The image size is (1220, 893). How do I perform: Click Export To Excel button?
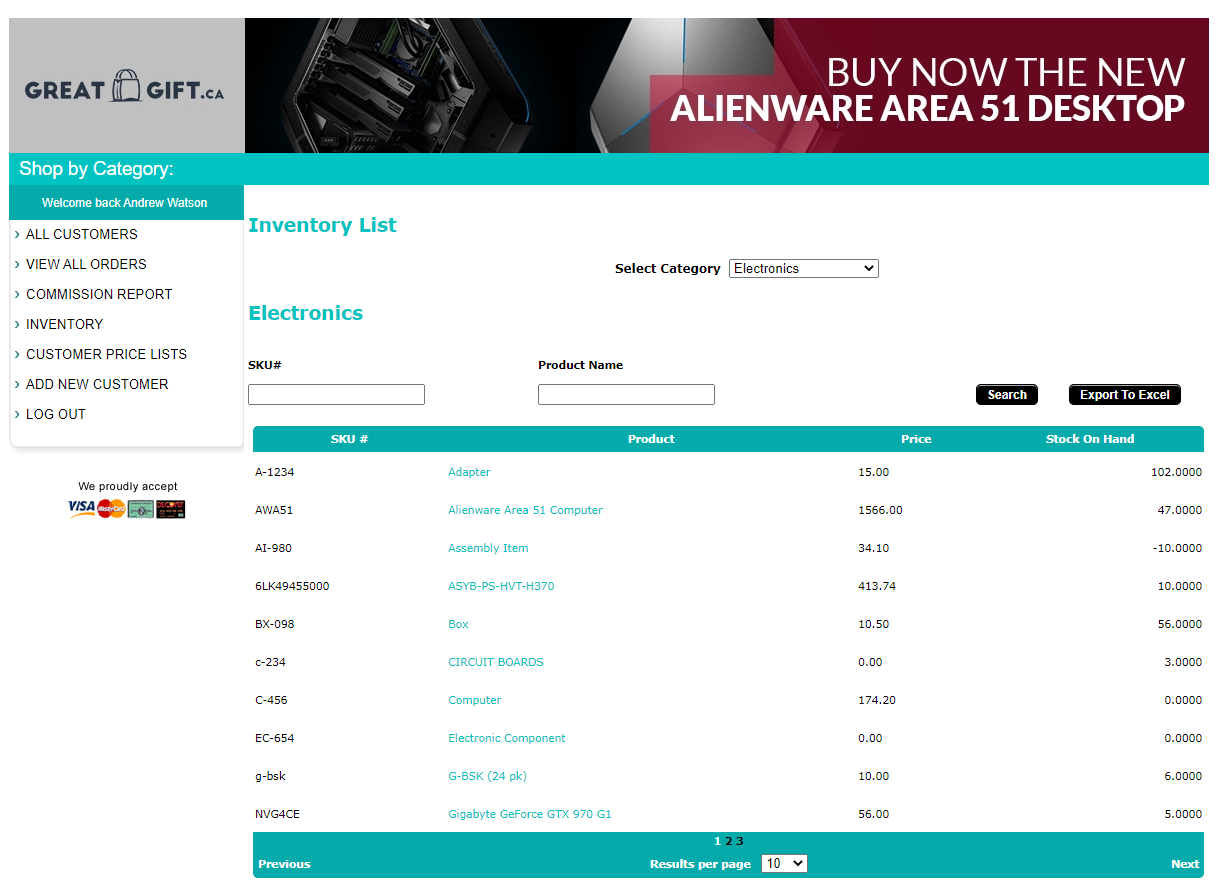pos(1124,395)
